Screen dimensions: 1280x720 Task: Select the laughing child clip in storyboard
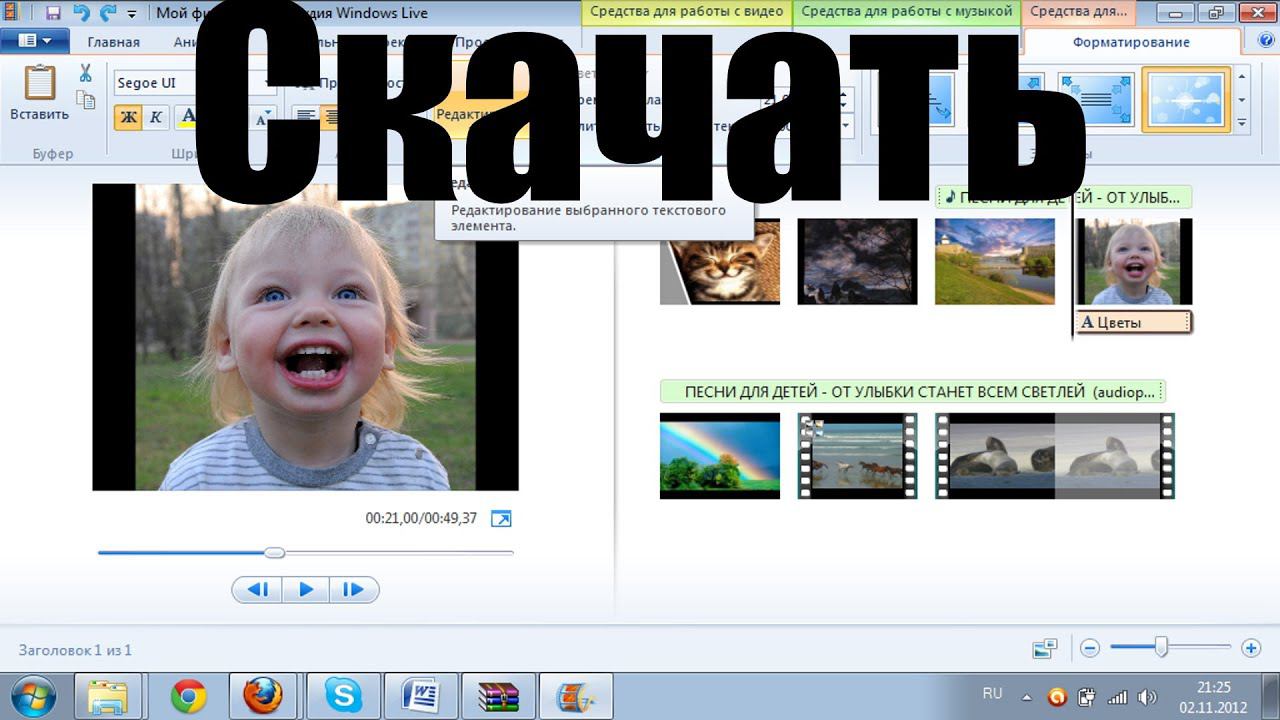[x=1133, y=261]
